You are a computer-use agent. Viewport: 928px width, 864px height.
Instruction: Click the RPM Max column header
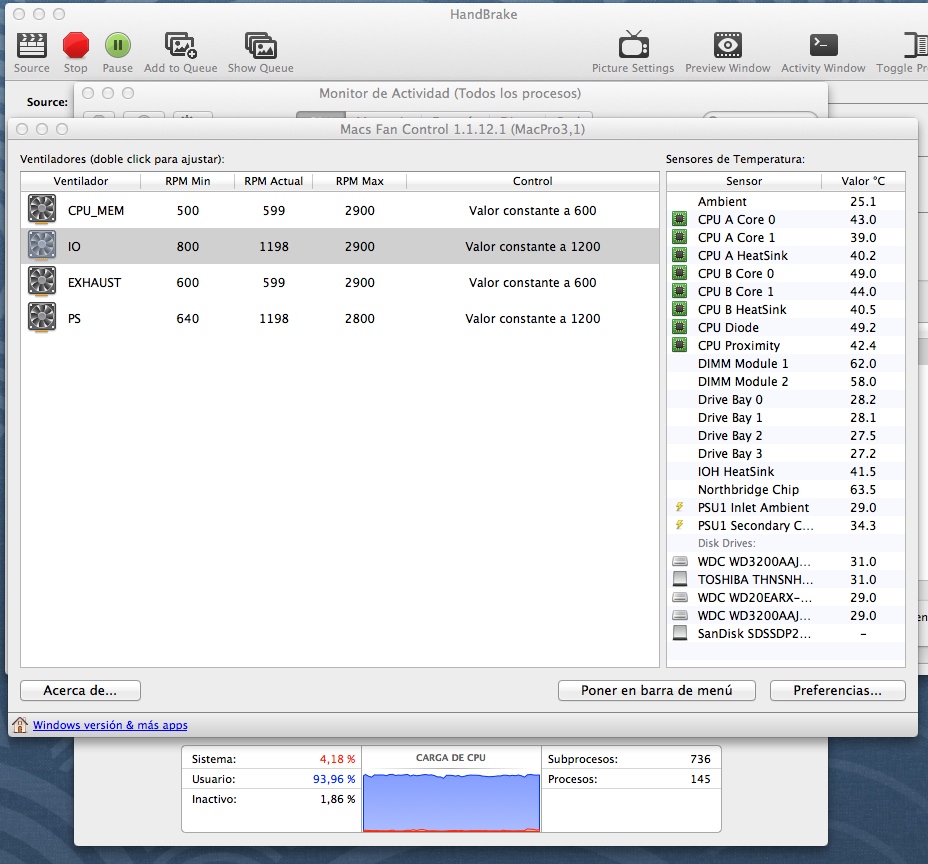point(360,181)
